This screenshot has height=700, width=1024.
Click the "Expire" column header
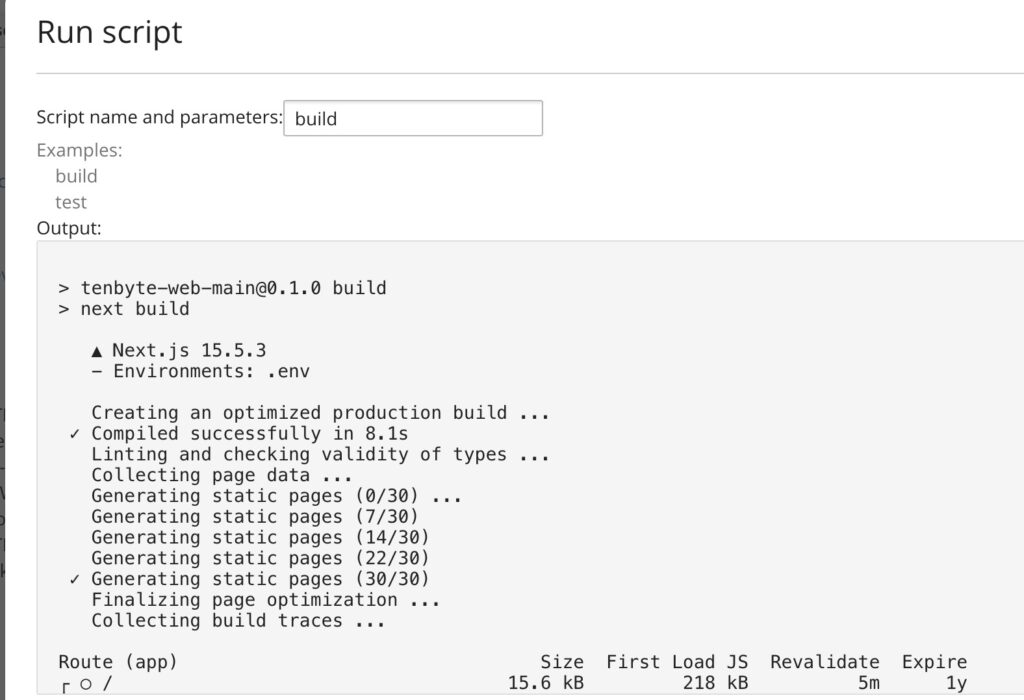tap(934, 662)
